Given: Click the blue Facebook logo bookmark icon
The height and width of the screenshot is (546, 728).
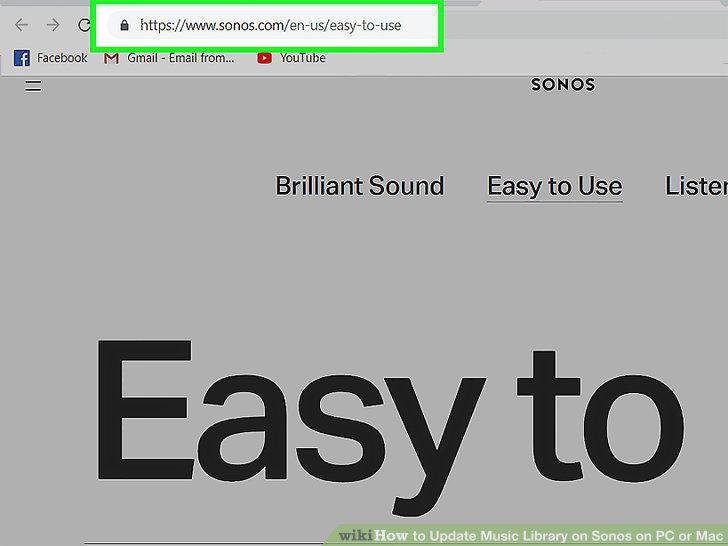Looking at the screenshot, I should (x=22, y=58).
